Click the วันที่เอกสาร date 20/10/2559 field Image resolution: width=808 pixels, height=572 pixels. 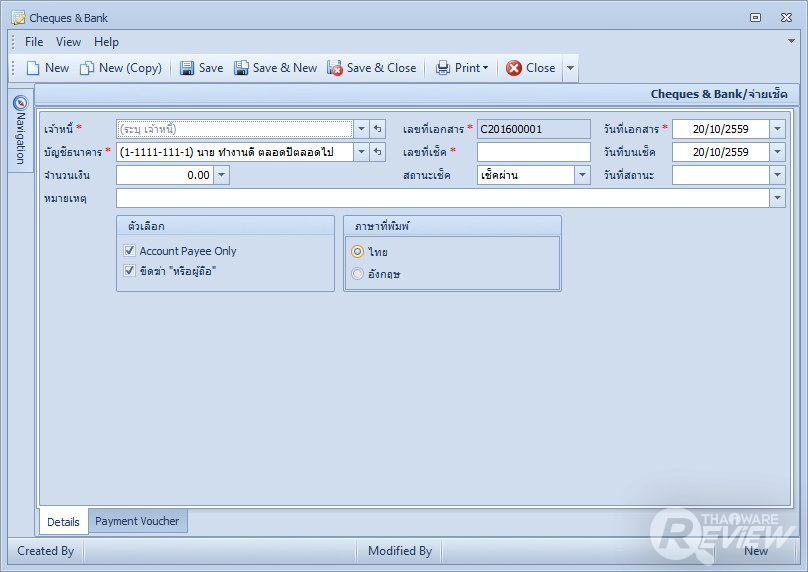point(720,129)
